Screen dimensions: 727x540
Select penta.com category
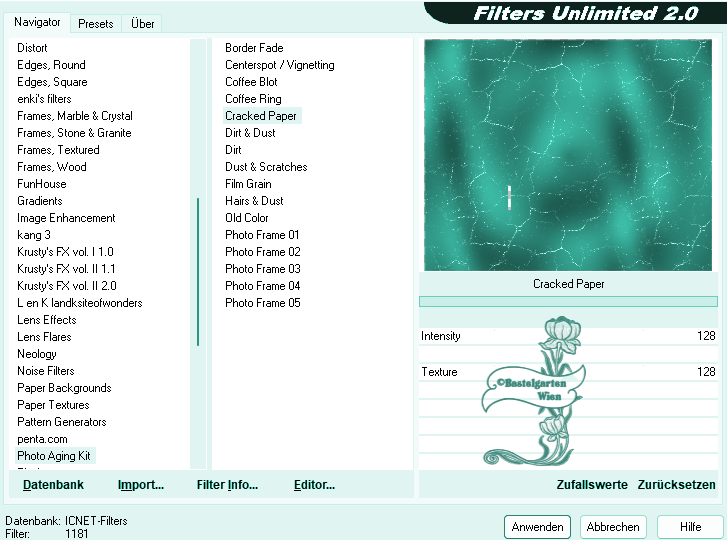[42, 439]
